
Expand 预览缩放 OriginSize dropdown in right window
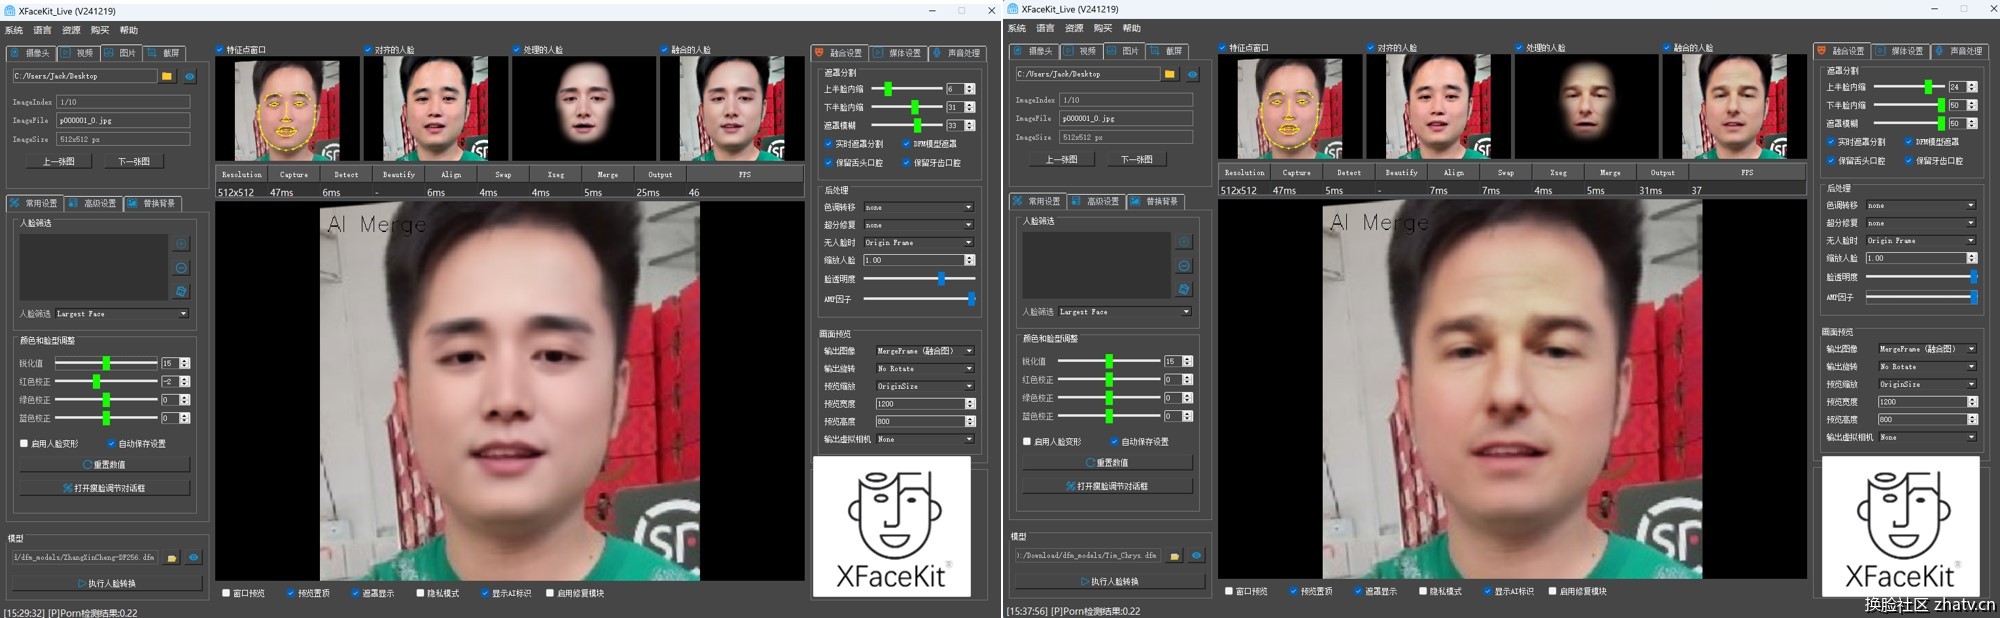click(x=1927, y=384)
